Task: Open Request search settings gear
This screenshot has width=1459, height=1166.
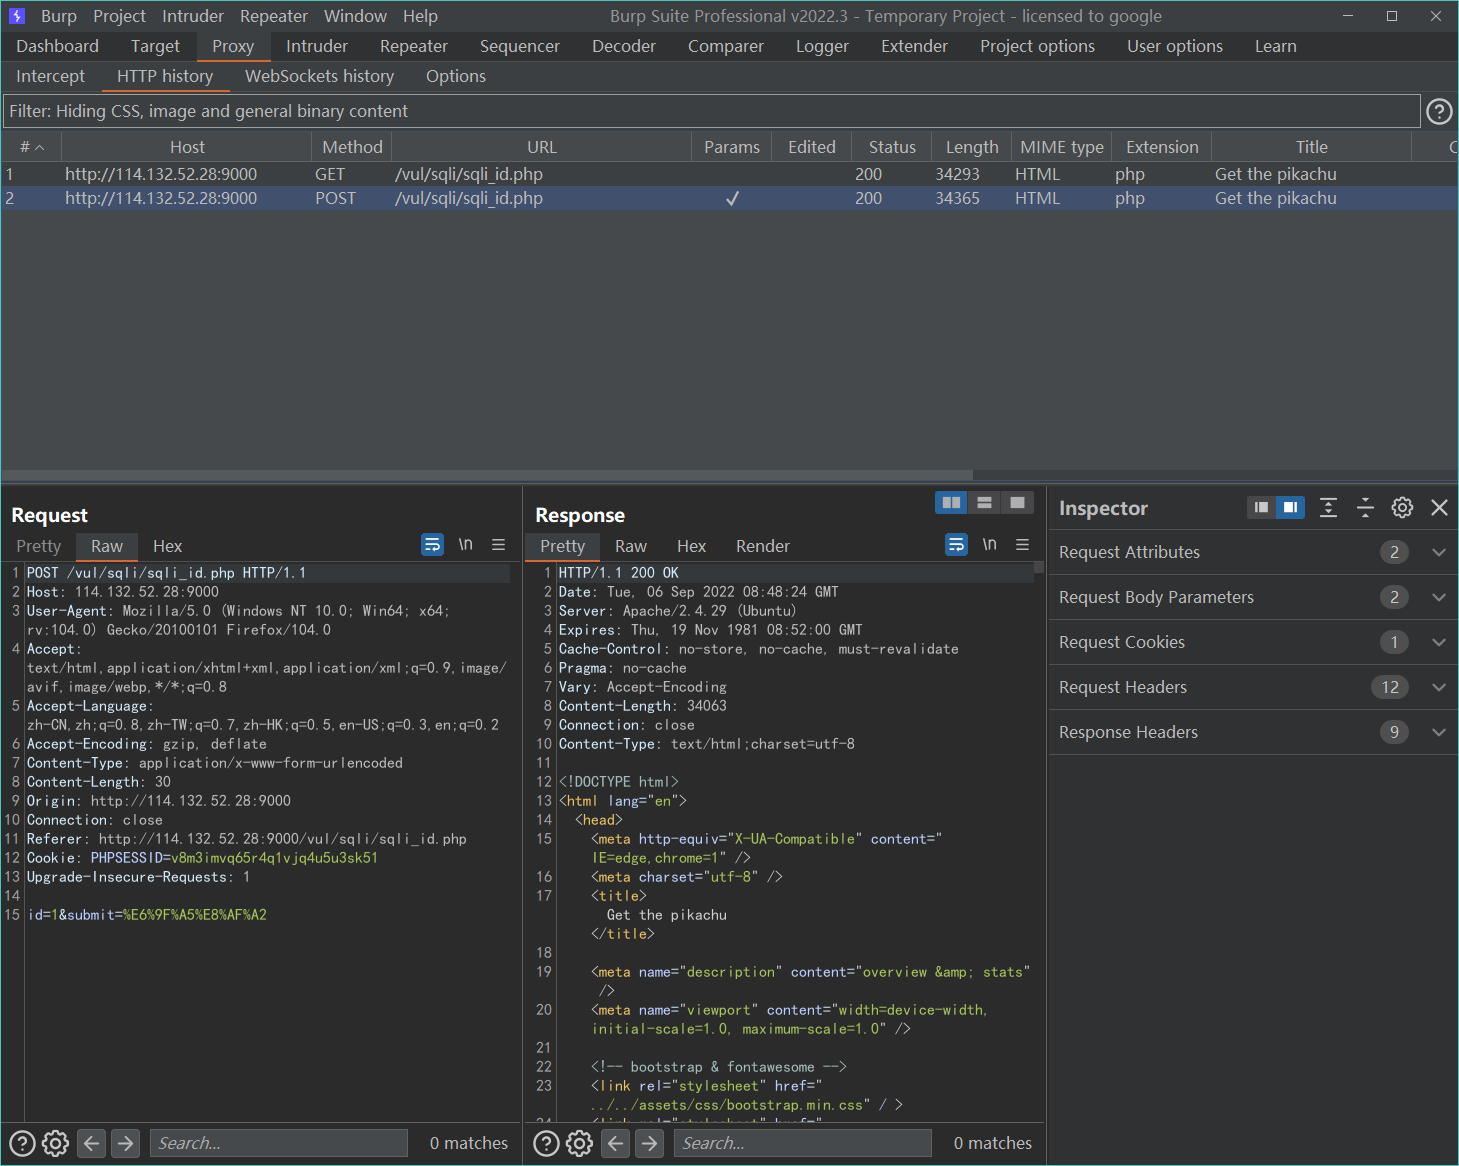Action: tap(56, 1143)
